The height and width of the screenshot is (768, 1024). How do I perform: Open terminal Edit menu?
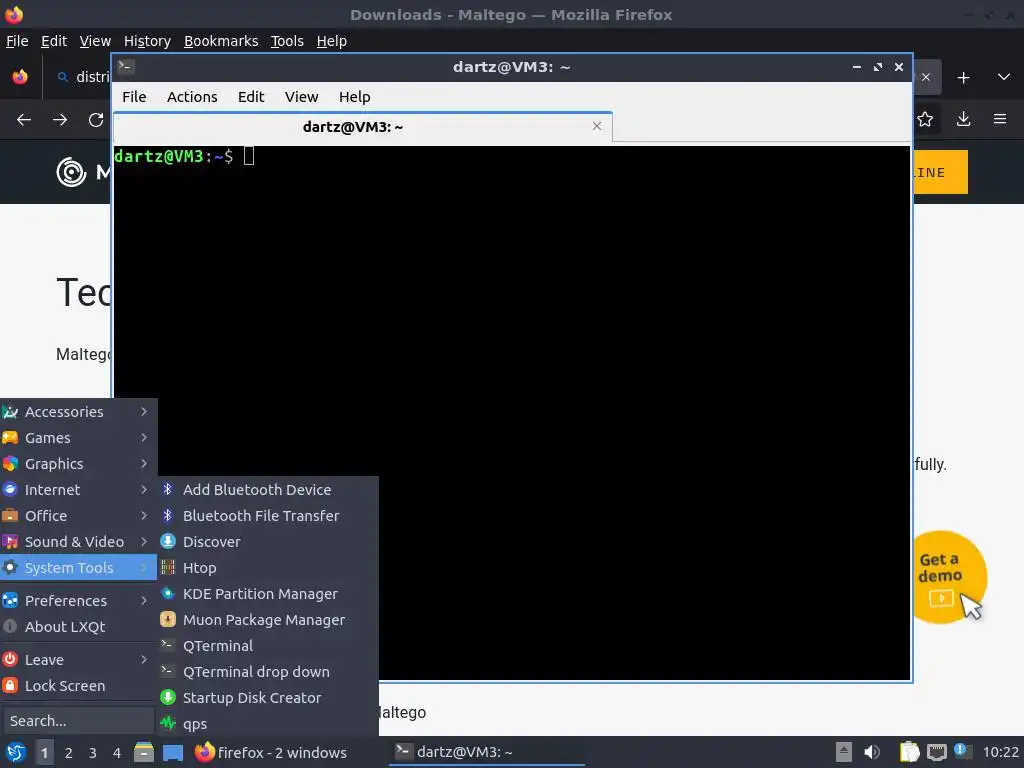[x=251, y=97]
